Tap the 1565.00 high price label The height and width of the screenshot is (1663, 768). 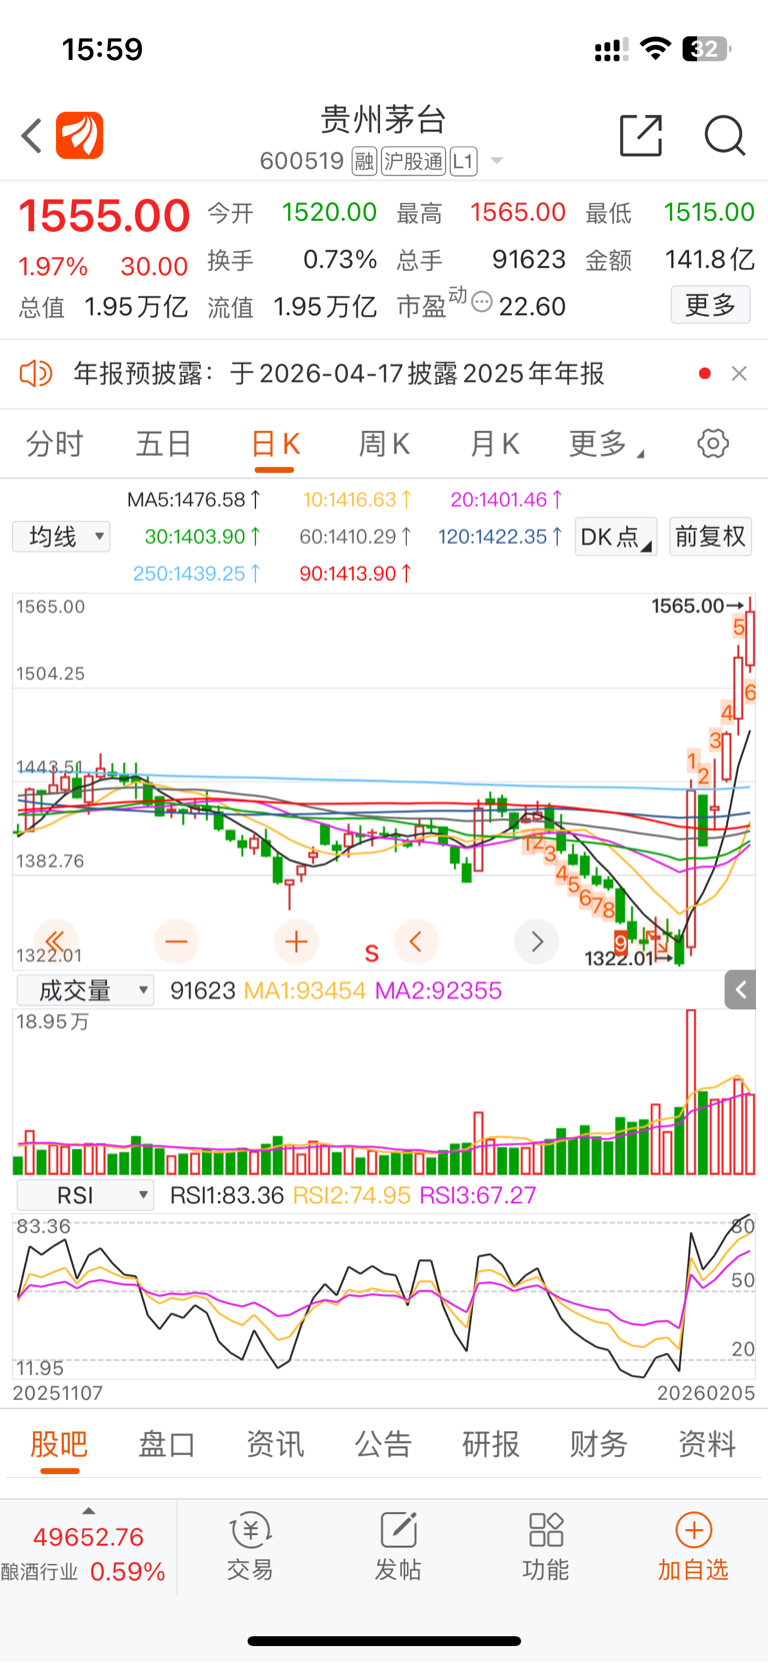[x=687, y=605]
